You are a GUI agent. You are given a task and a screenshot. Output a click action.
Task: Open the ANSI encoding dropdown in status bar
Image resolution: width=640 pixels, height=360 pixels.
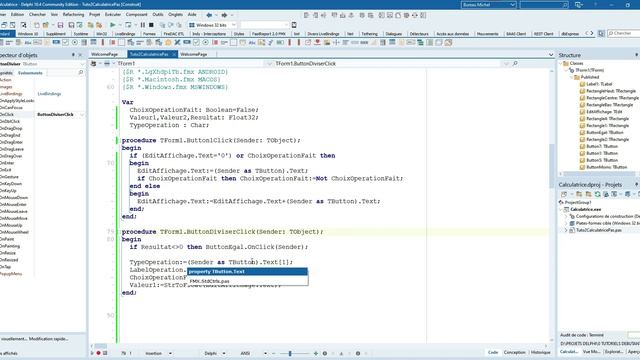coord(265,353)
